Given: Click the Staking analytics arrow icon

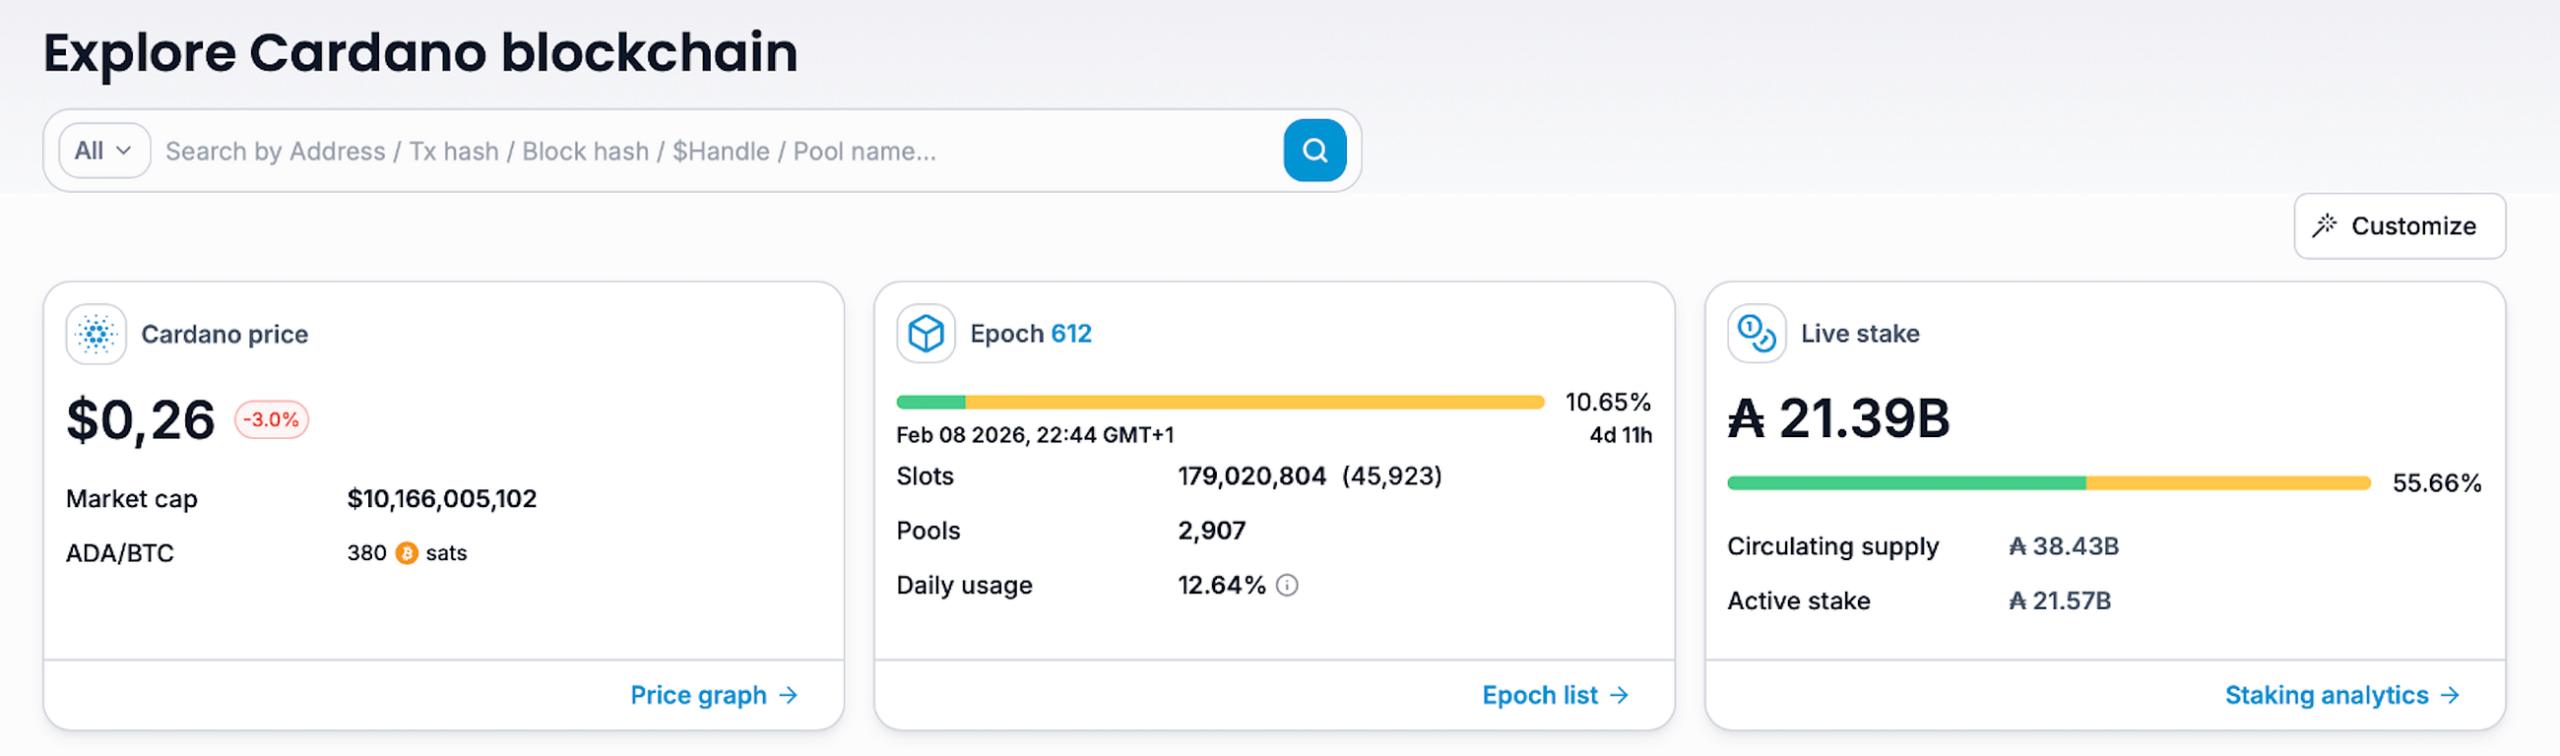Looking at the screenshot, I should (x=2450, y=695).
